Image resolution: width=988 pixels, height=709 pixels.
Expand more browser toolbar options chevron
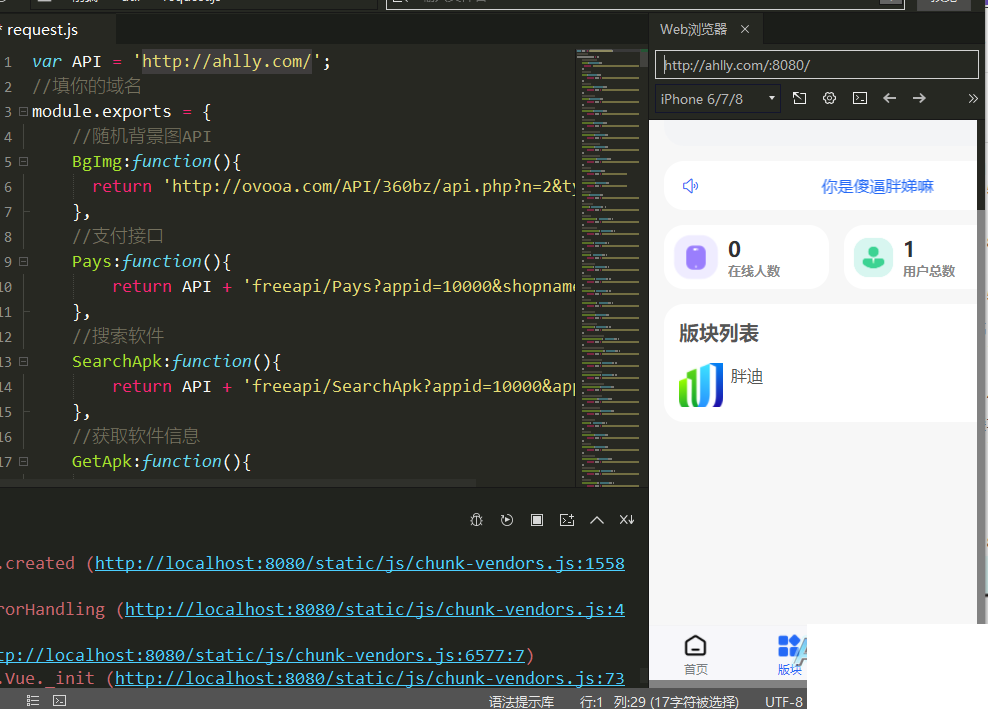[x=973, y=98]
